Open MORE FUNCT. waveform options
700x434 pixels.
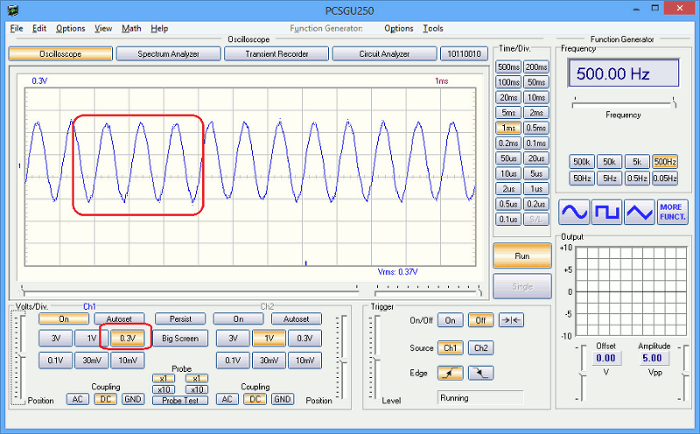[x=673, y=212]
